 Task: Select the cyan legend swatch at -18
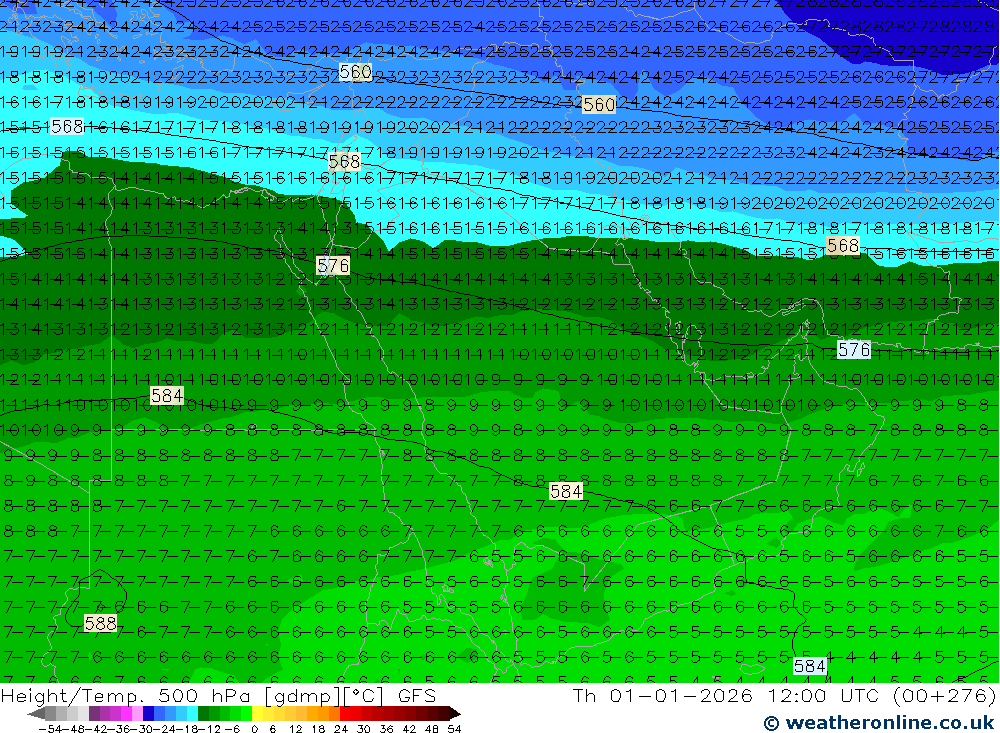point(192,714)
